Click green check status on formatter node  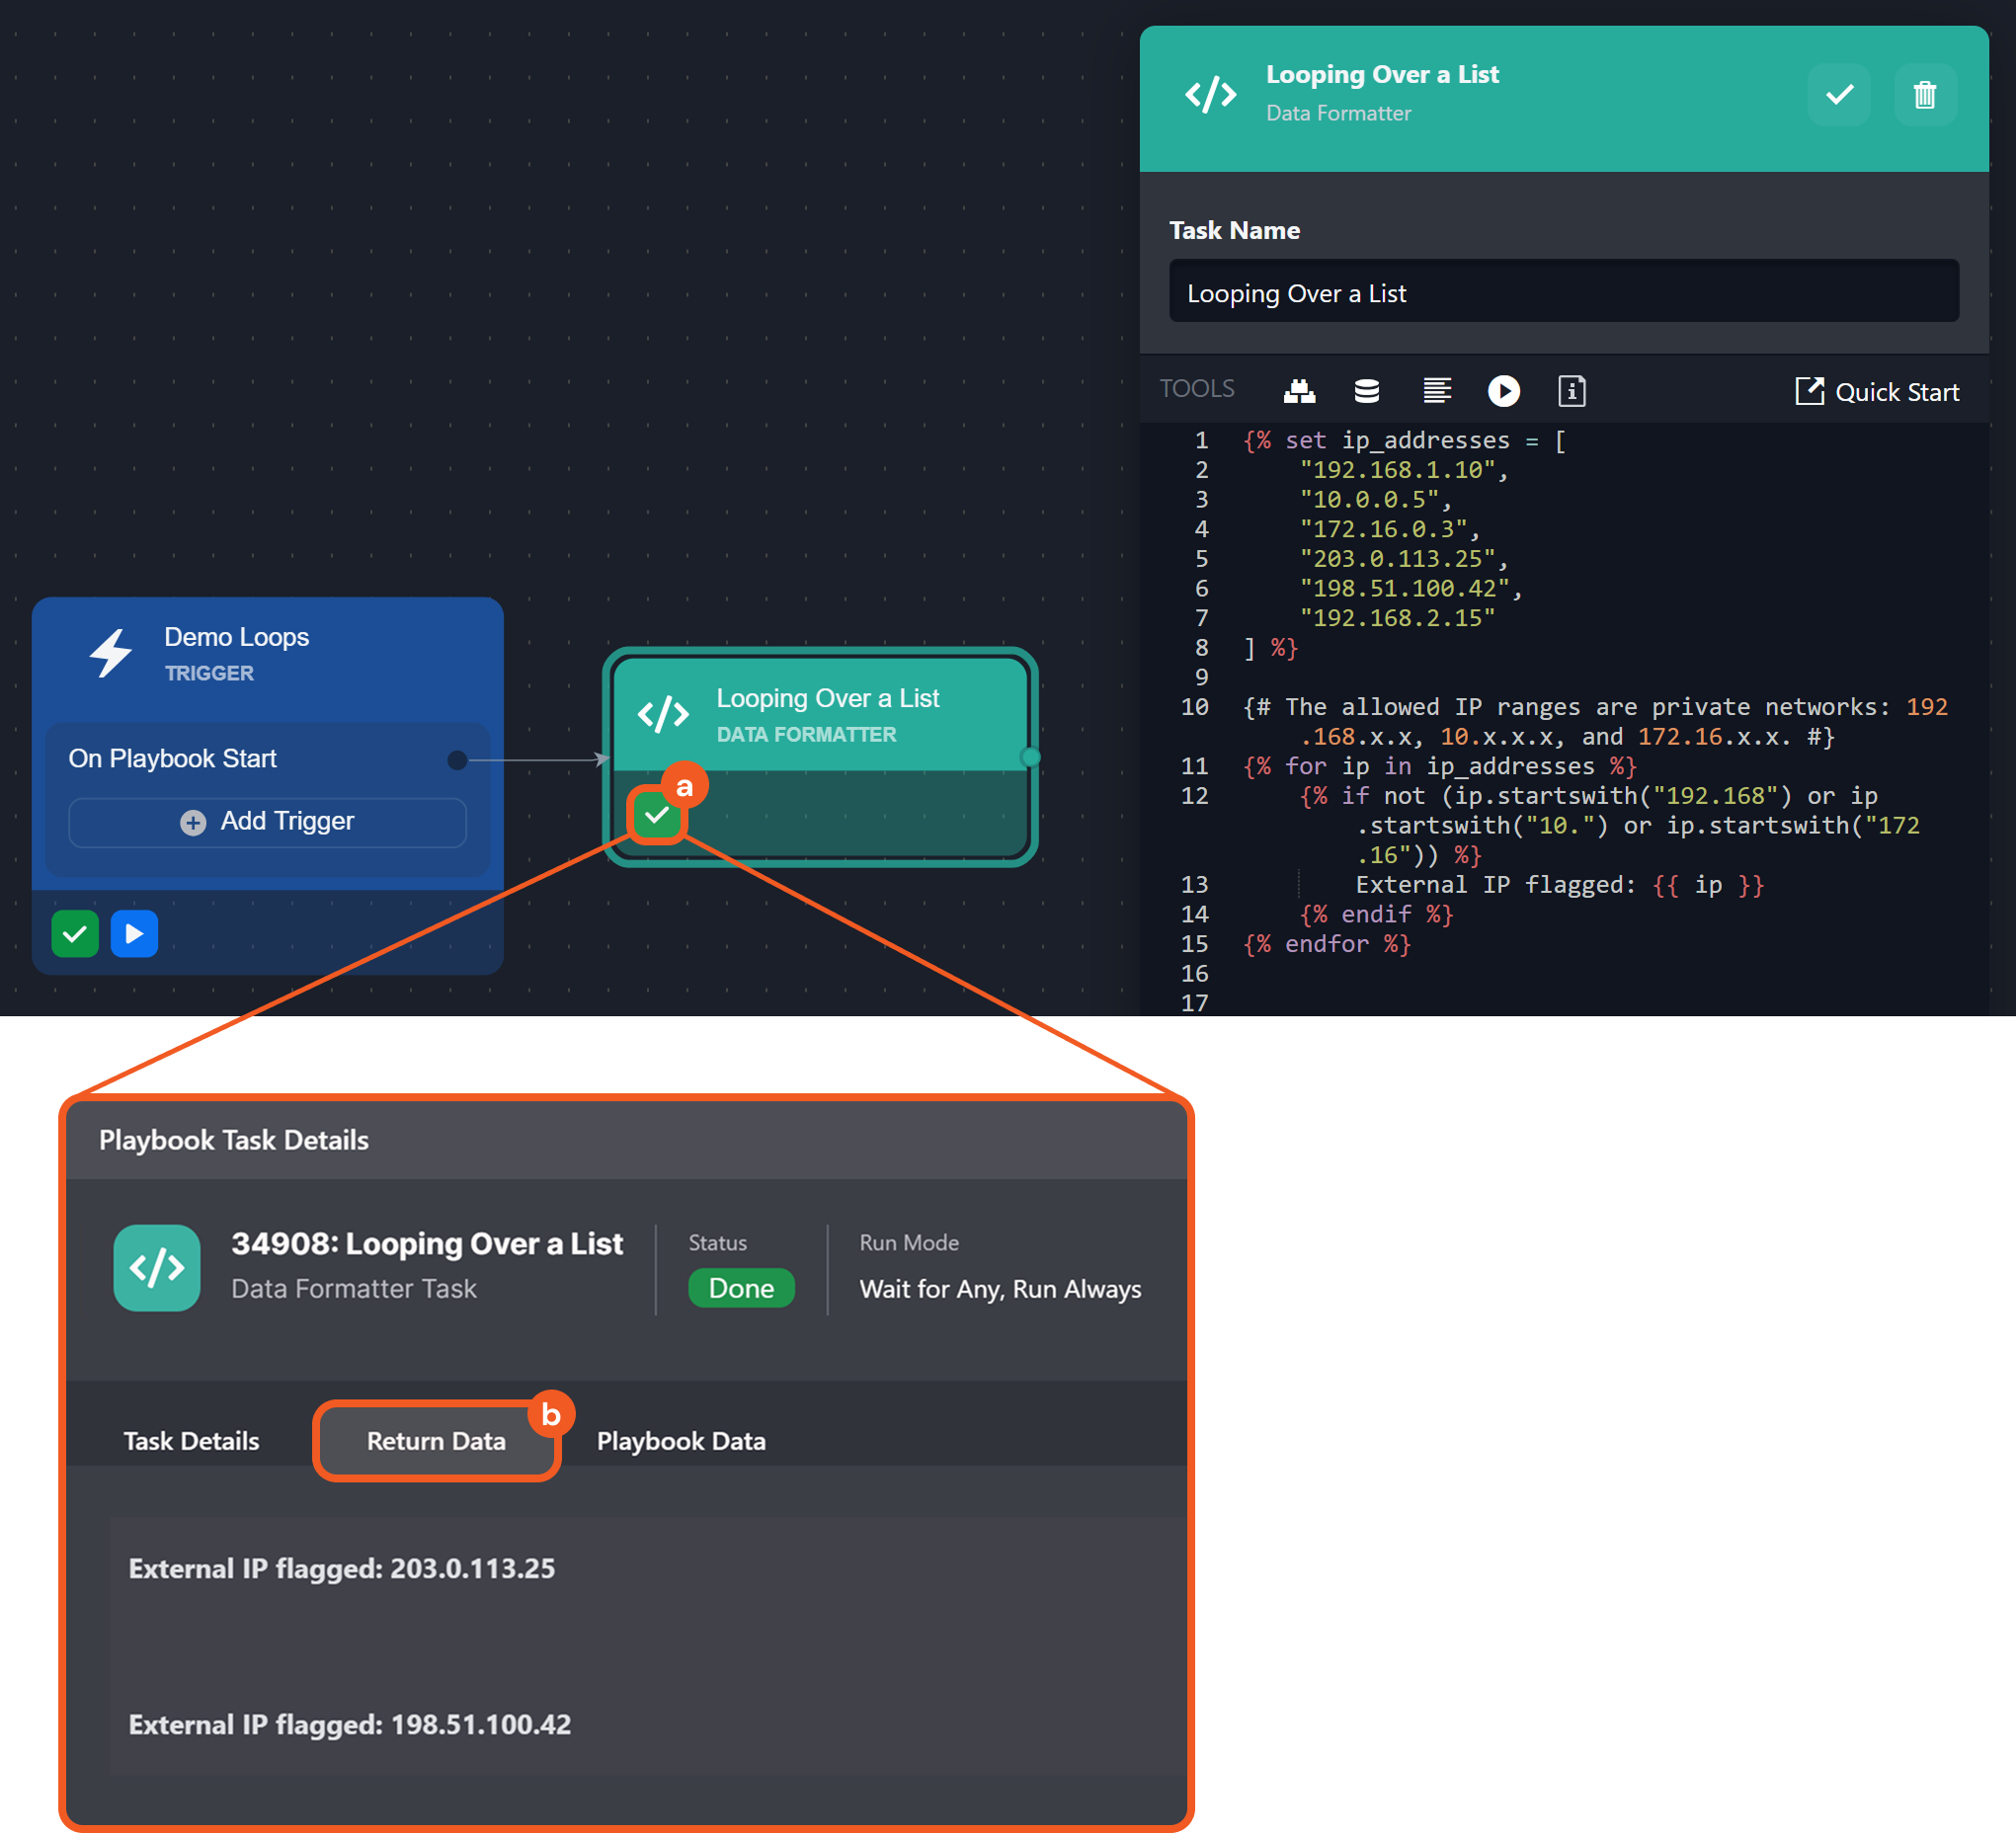coord(657,816)
